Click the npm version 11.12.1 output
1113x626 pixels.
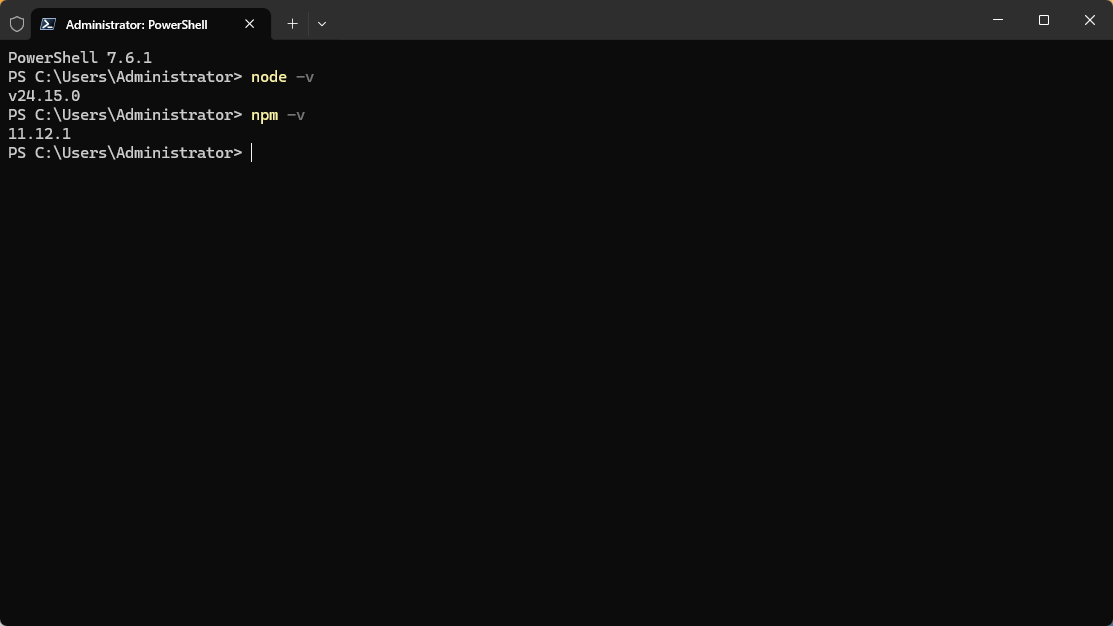click(38, 133)
